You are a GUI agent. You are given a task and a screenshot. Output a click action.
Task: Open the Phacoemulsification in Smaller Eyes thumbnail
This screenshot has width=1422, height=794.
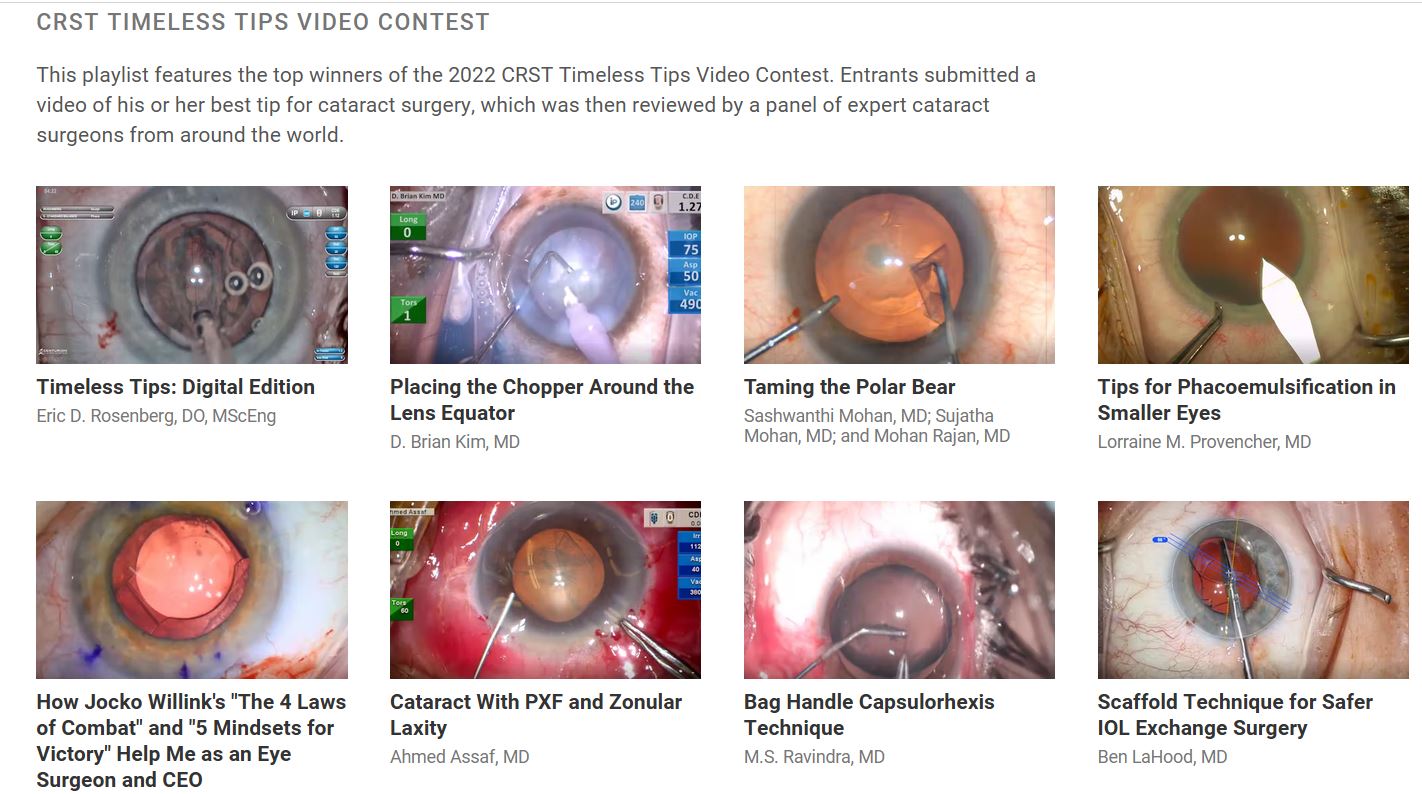coord(1253,275)
